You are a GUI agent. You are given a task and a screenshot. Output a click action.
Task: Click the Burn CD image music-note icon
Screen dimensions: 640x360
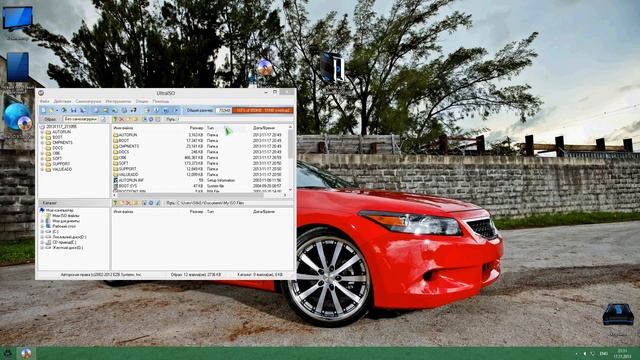click(x=133, y=110)
